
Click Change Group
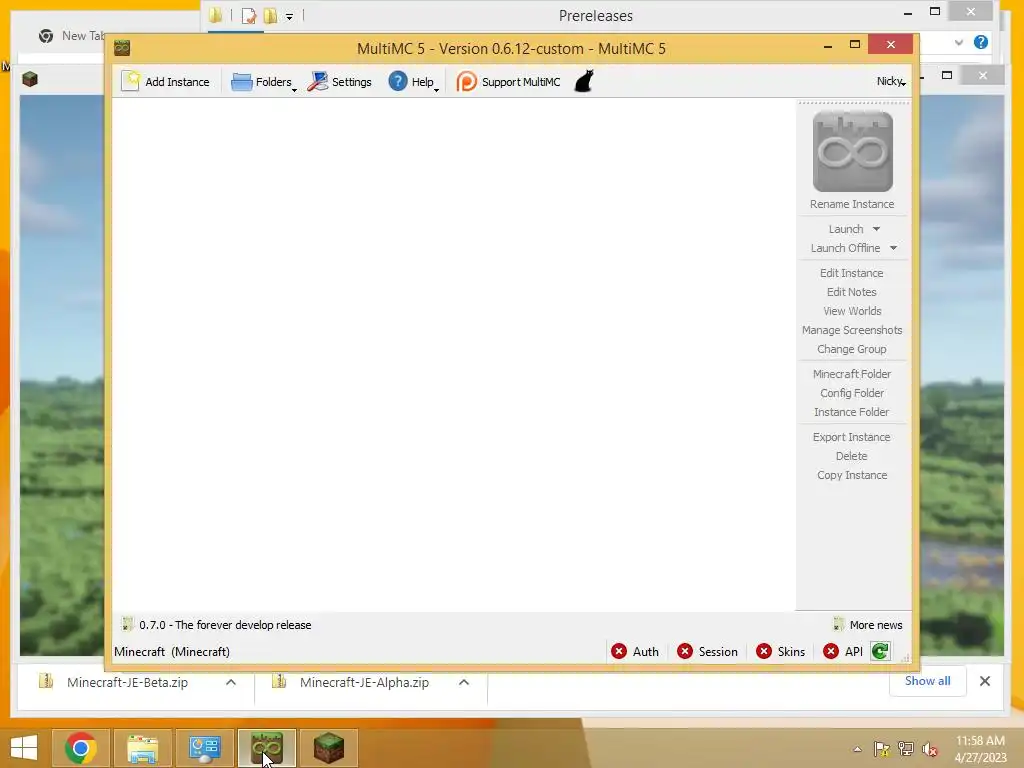852,349
